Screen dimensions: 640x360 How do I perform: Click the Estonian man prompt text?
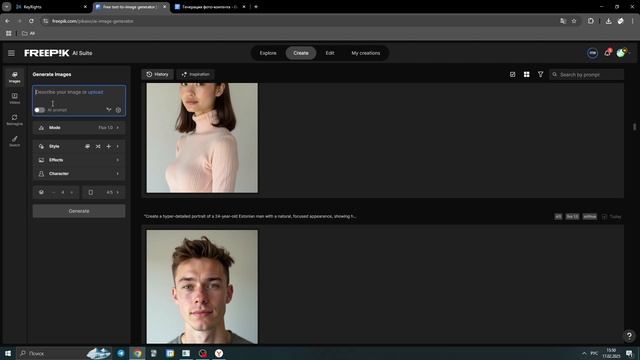point(250,216)
